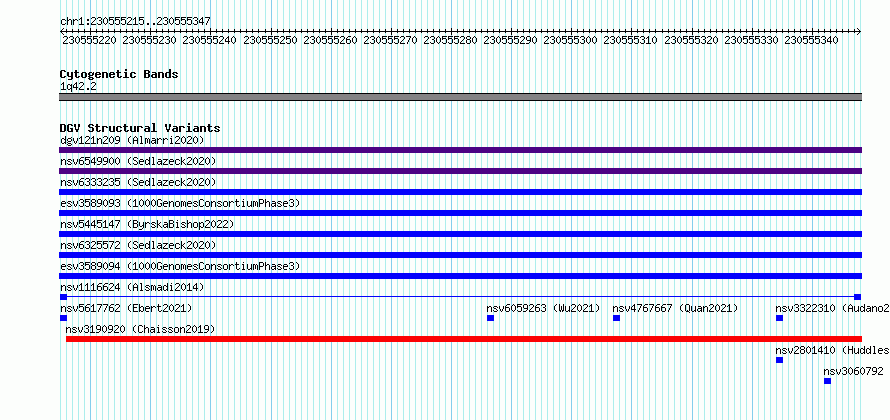Click ruler position 230555290
Screen dimensions: 890x420
click(511, 40)
